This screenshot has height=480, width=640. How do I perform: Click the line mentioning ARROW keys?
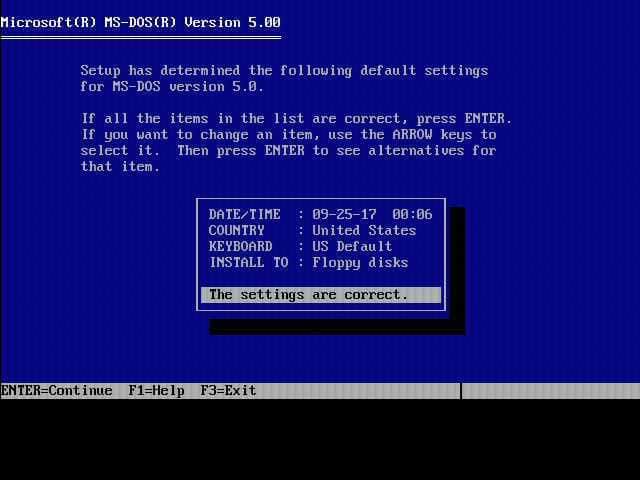[289, 135]
